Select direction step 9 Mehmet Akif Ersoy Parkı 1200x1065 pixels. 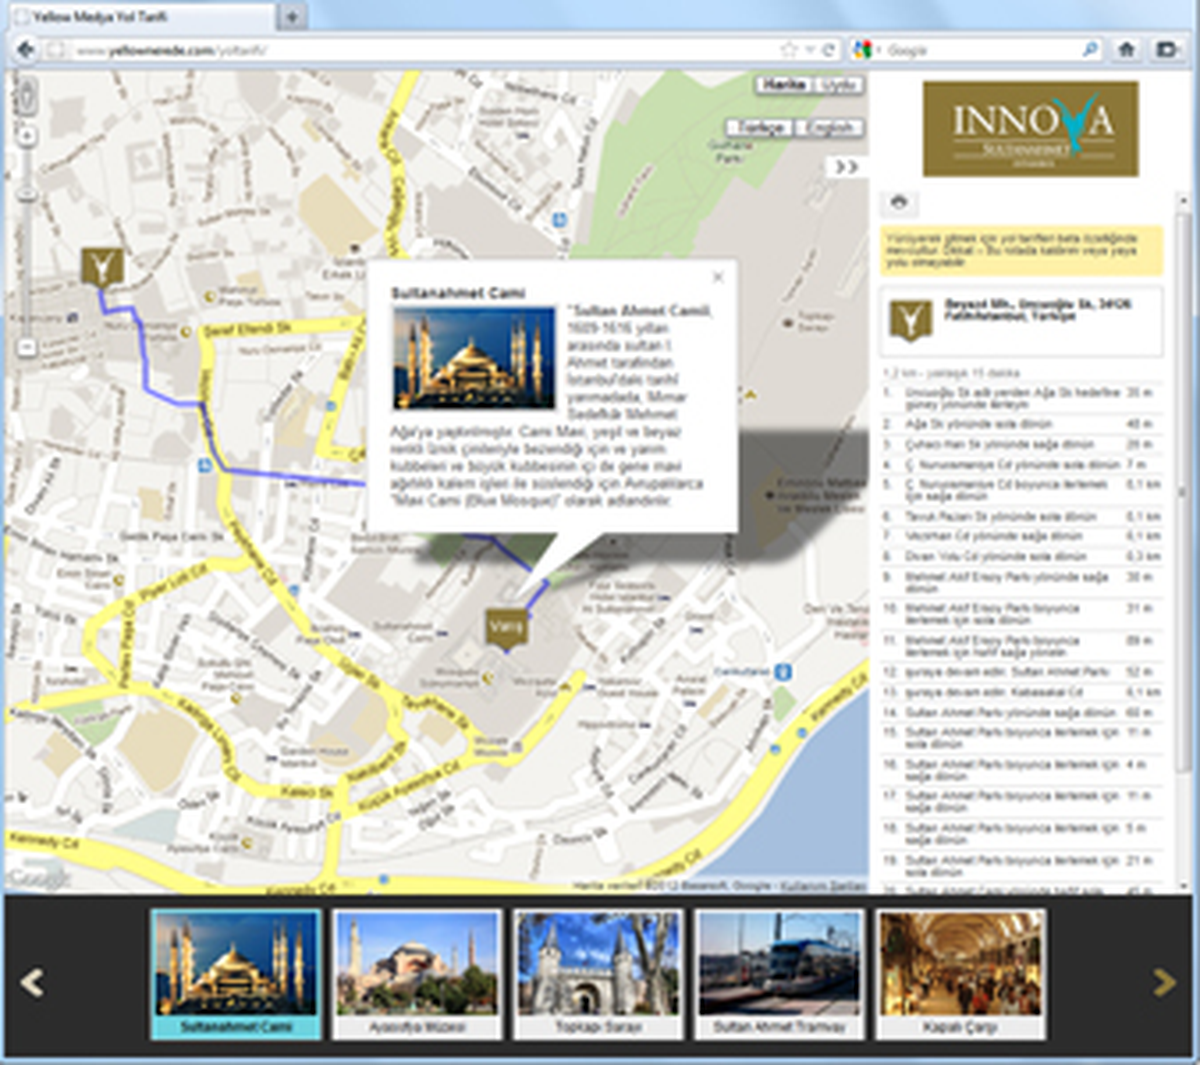point(1021,582)
